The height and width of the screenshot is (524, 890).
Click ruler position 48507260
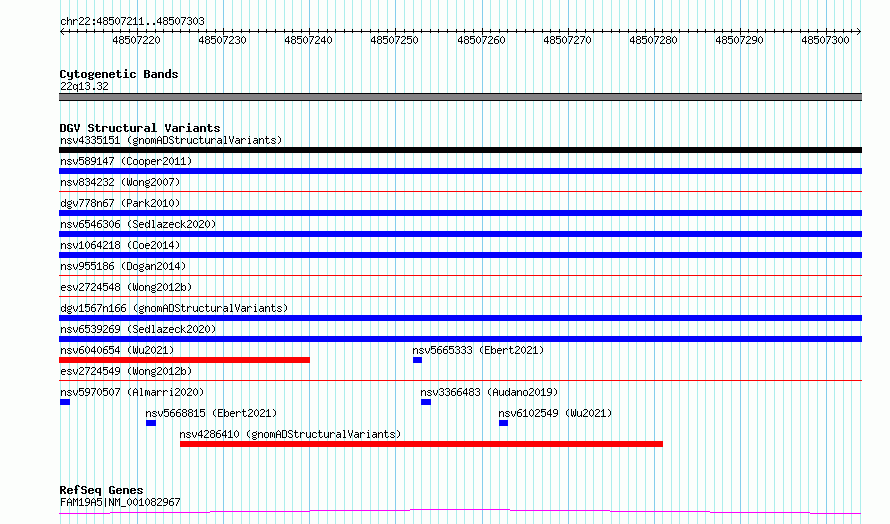point(481,40)
